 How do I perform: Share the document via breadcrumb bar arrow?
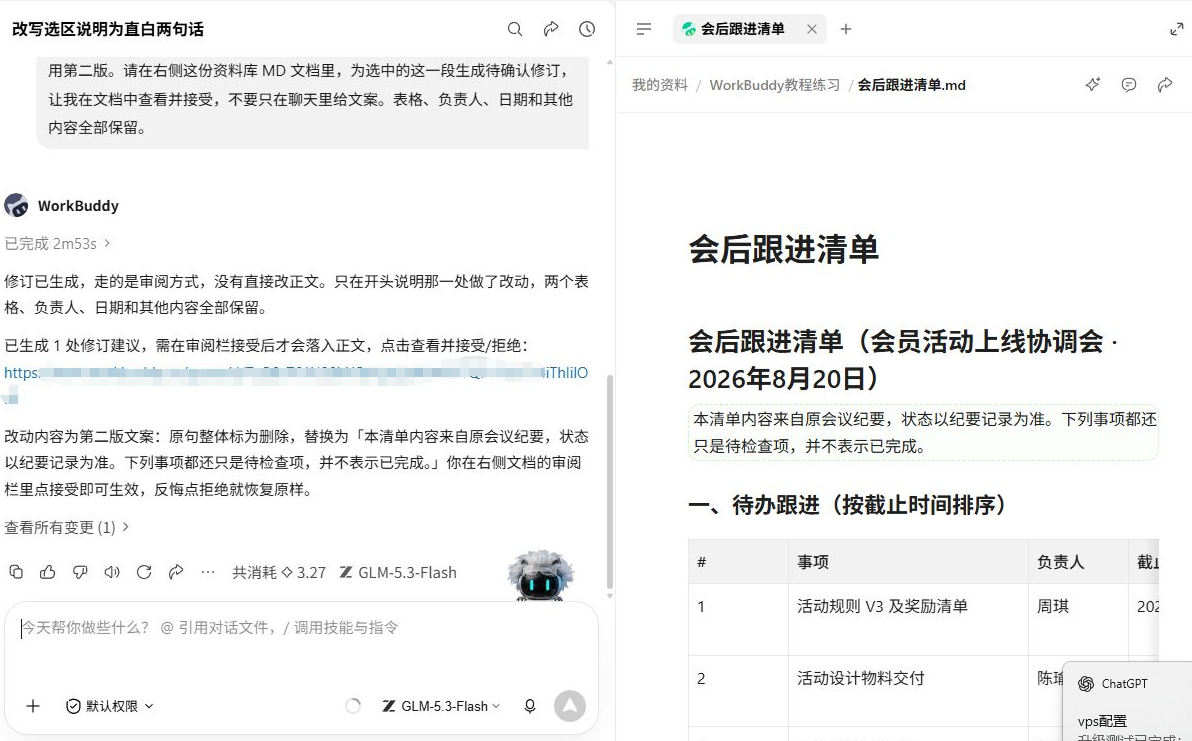tap(1165, 84)
